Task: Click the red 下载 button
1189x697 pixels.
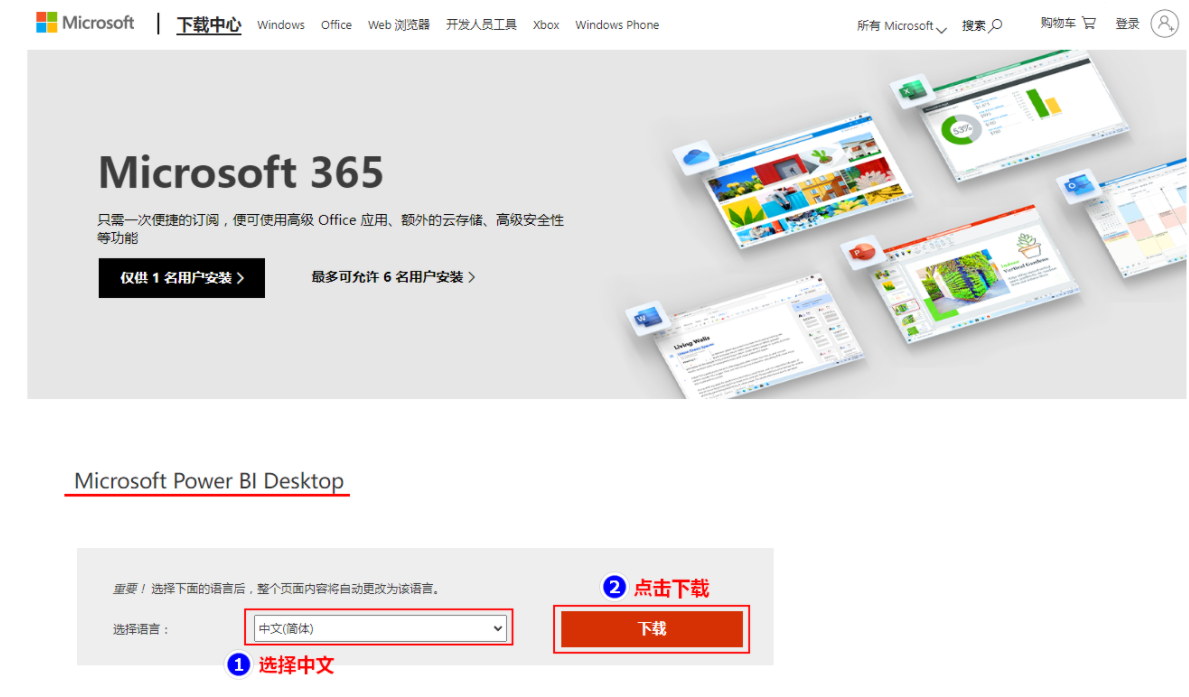Action: tap(651, 629)
